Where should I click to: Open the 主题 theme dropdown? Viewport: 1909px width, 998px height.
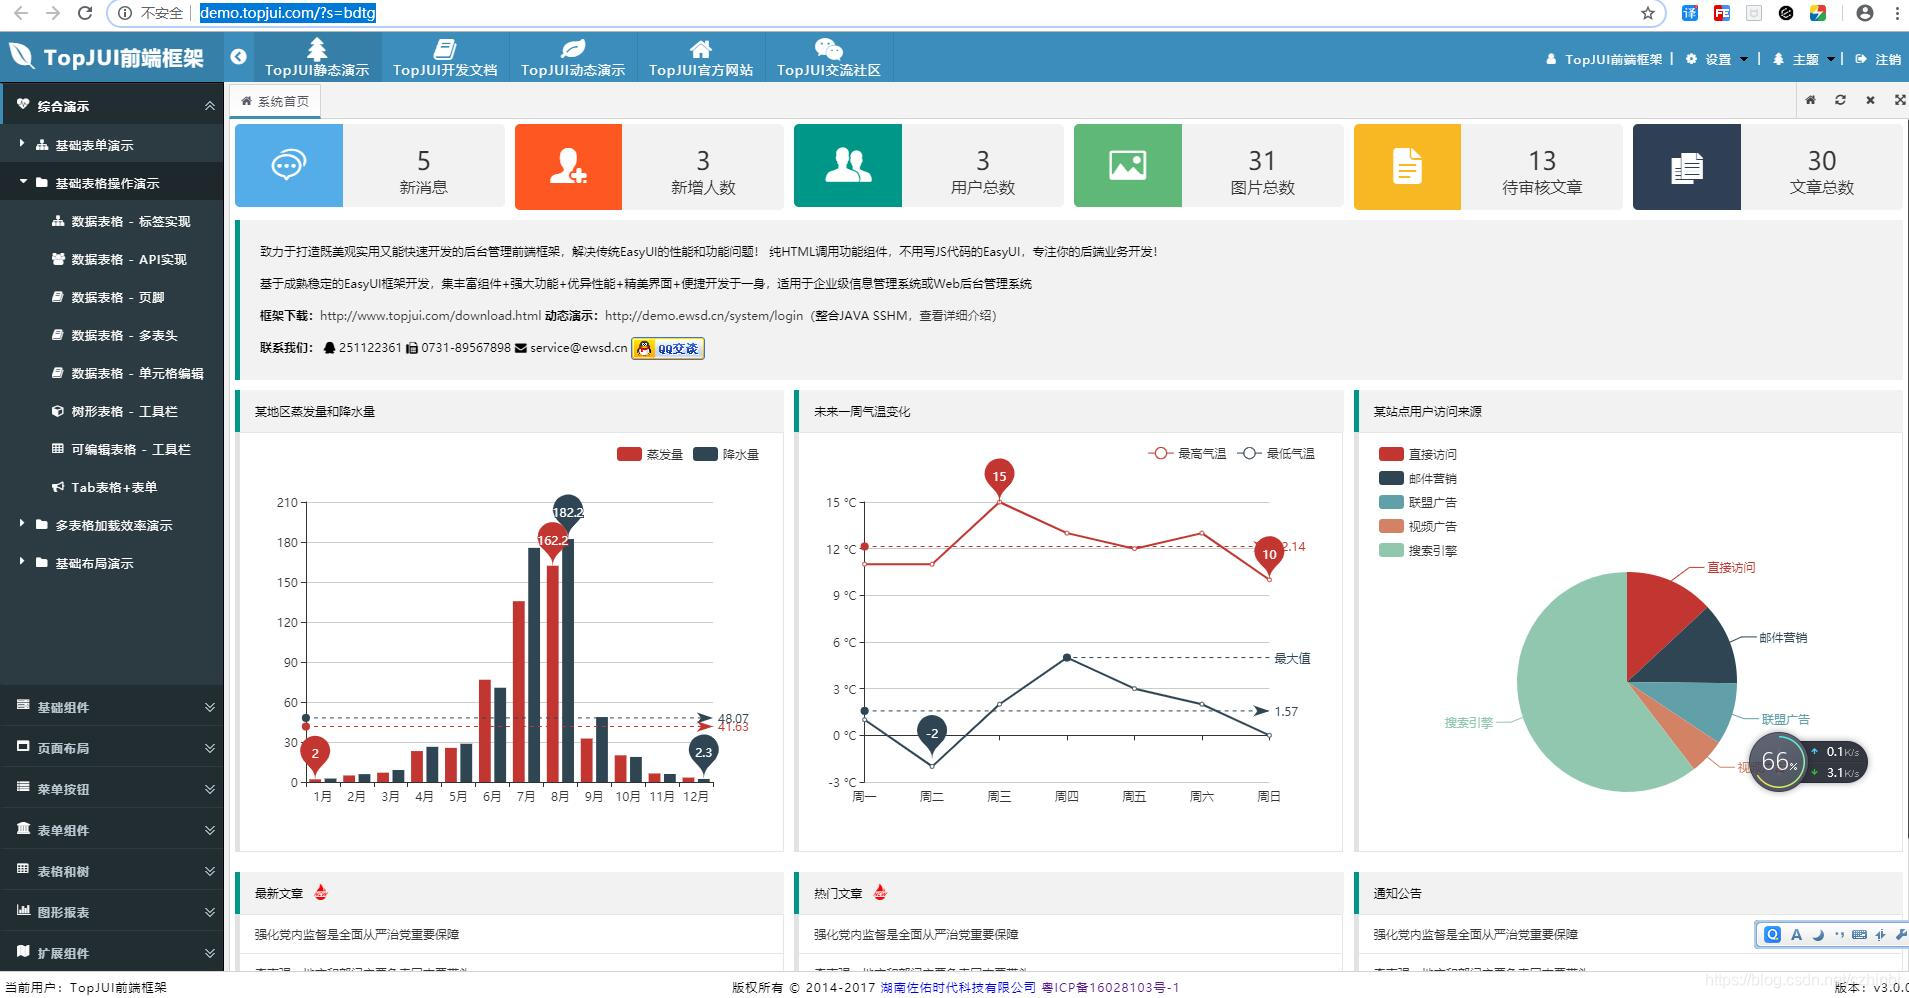tap(1805, 59)
